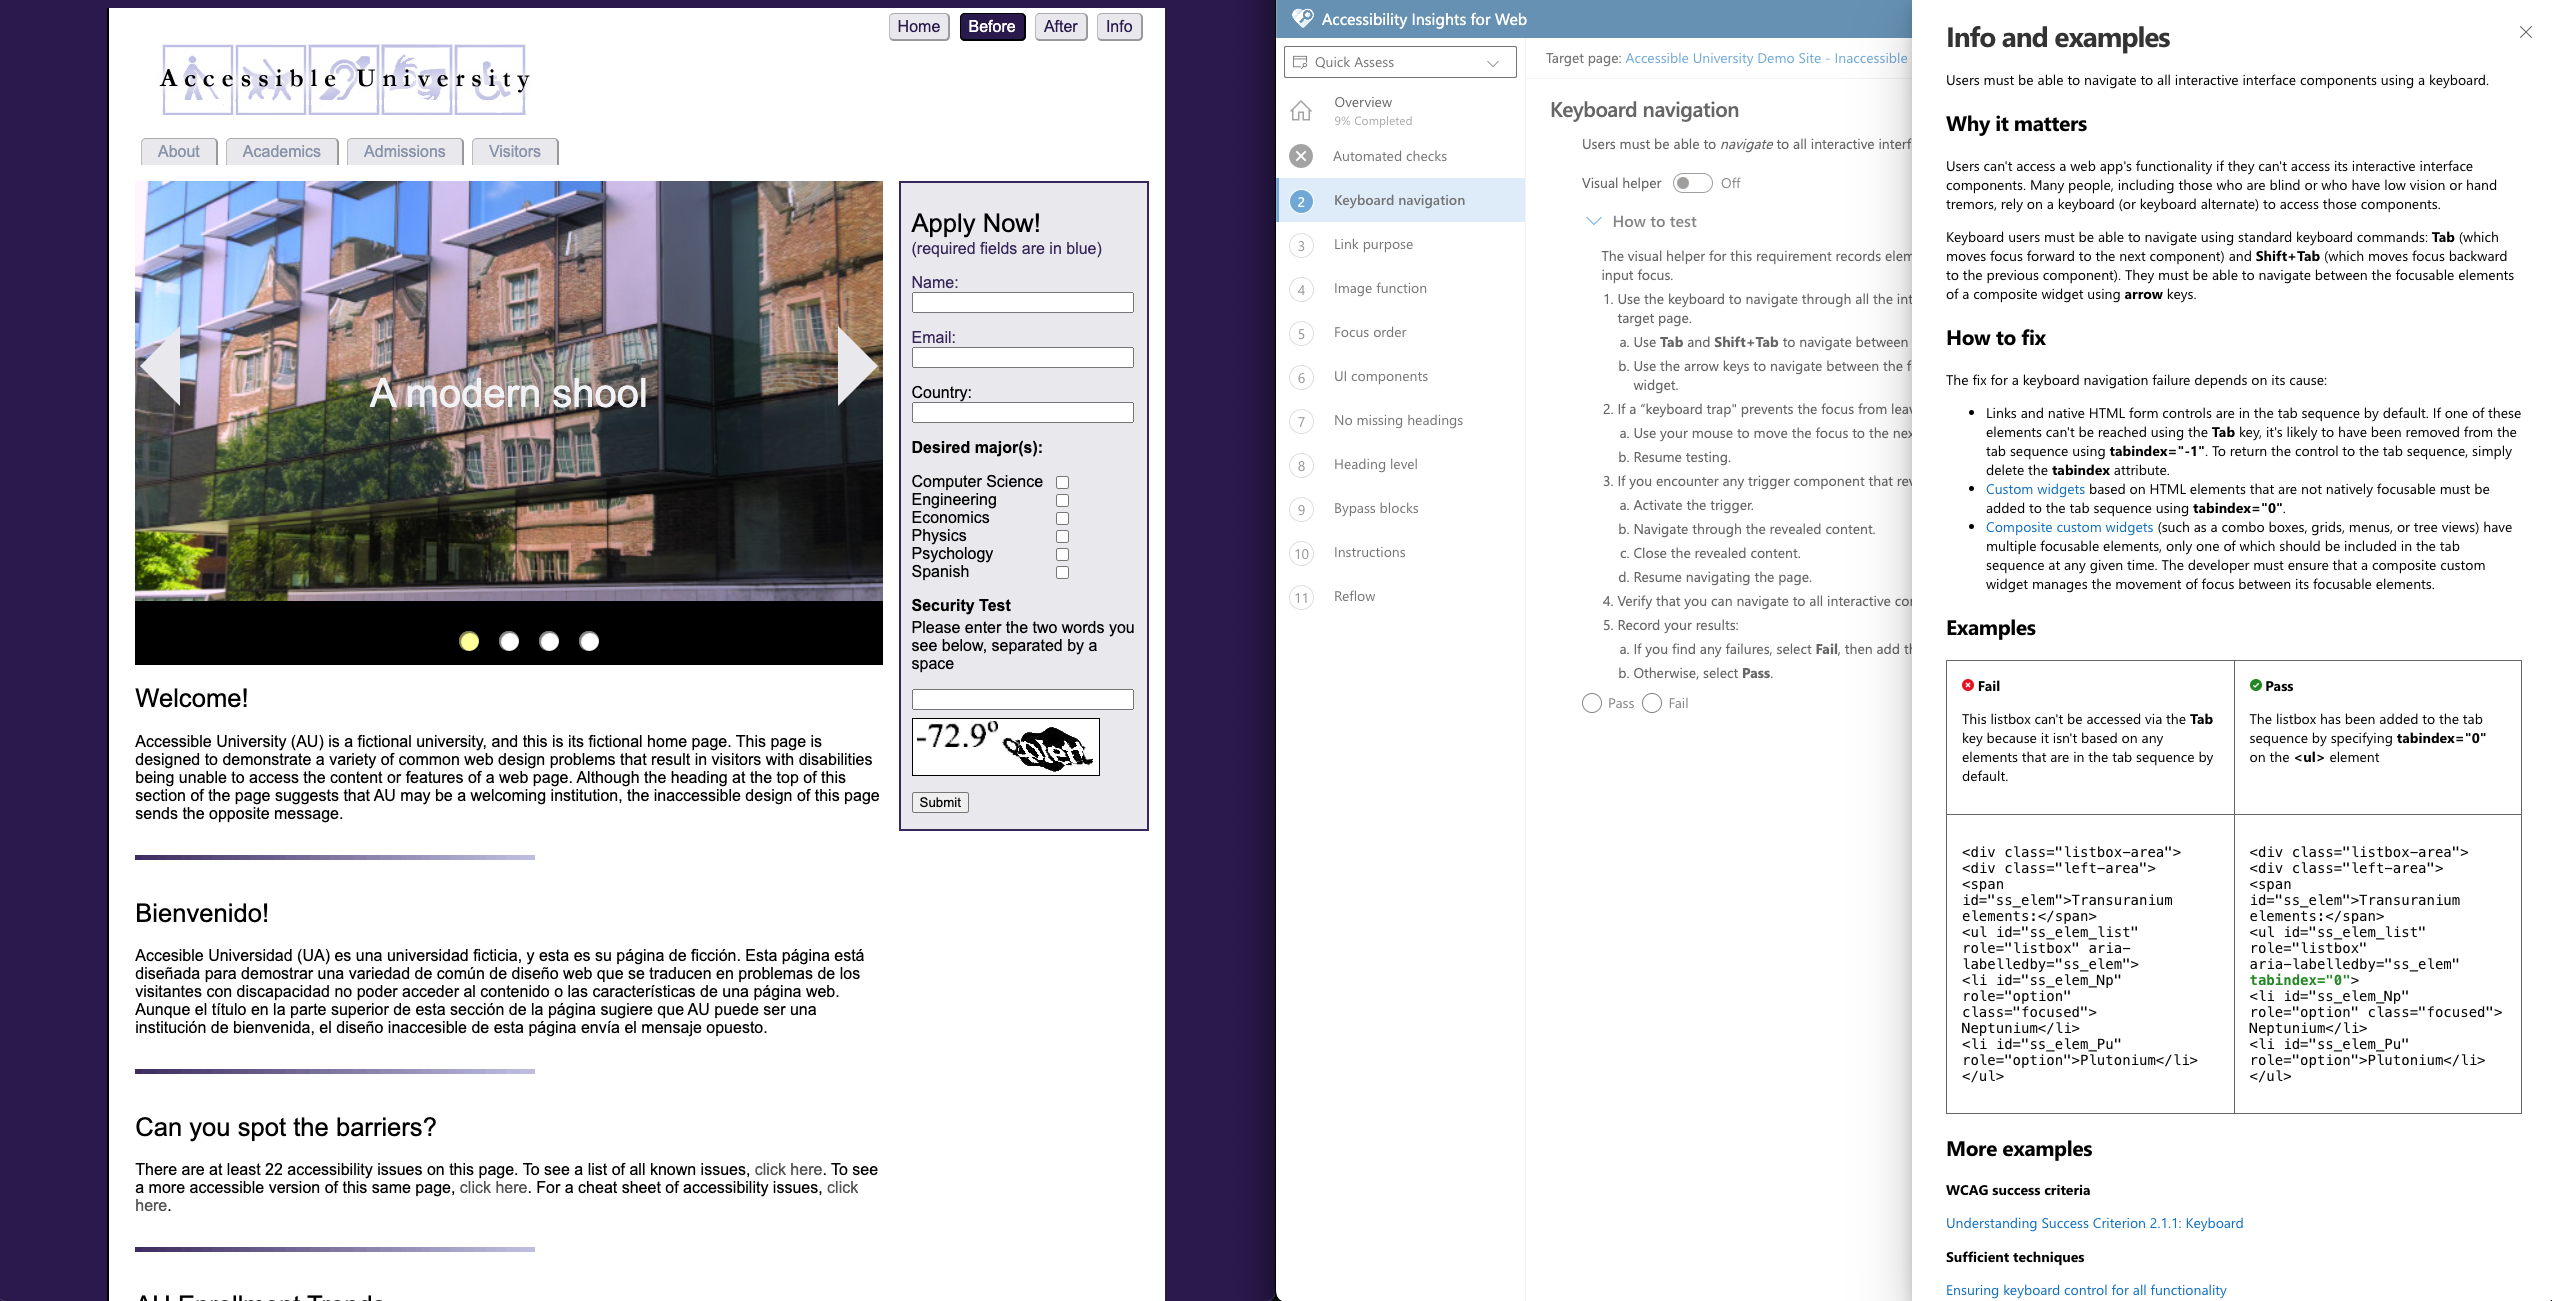Open the About menu
The image size is (2552, 1301).
tap(178, 151)
